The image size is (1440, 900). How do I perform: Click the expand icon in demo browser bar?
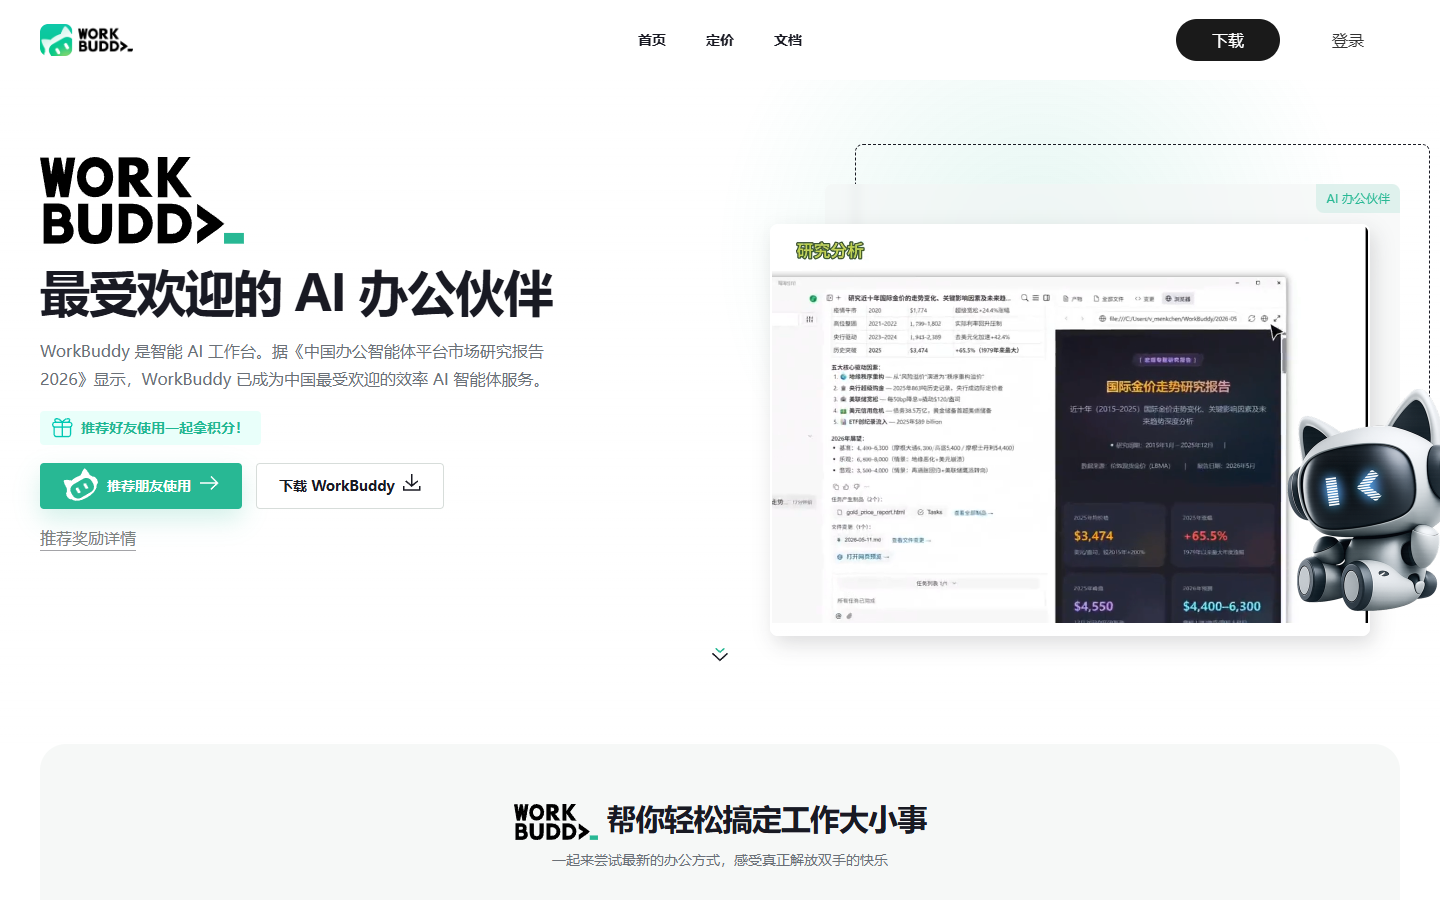1277,318
